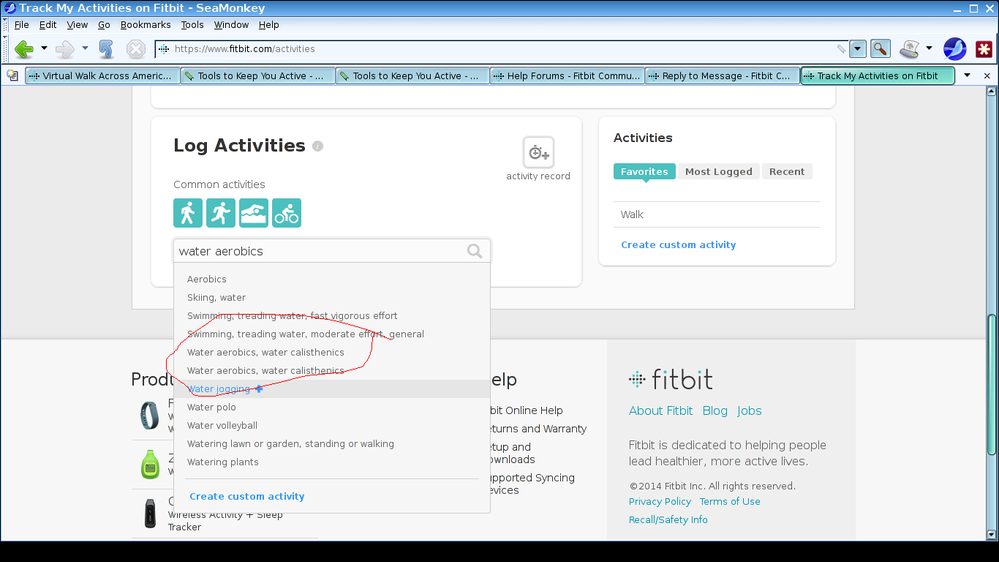
Task: Switch to the Reply to Message tab
Action: click(722, 76)
